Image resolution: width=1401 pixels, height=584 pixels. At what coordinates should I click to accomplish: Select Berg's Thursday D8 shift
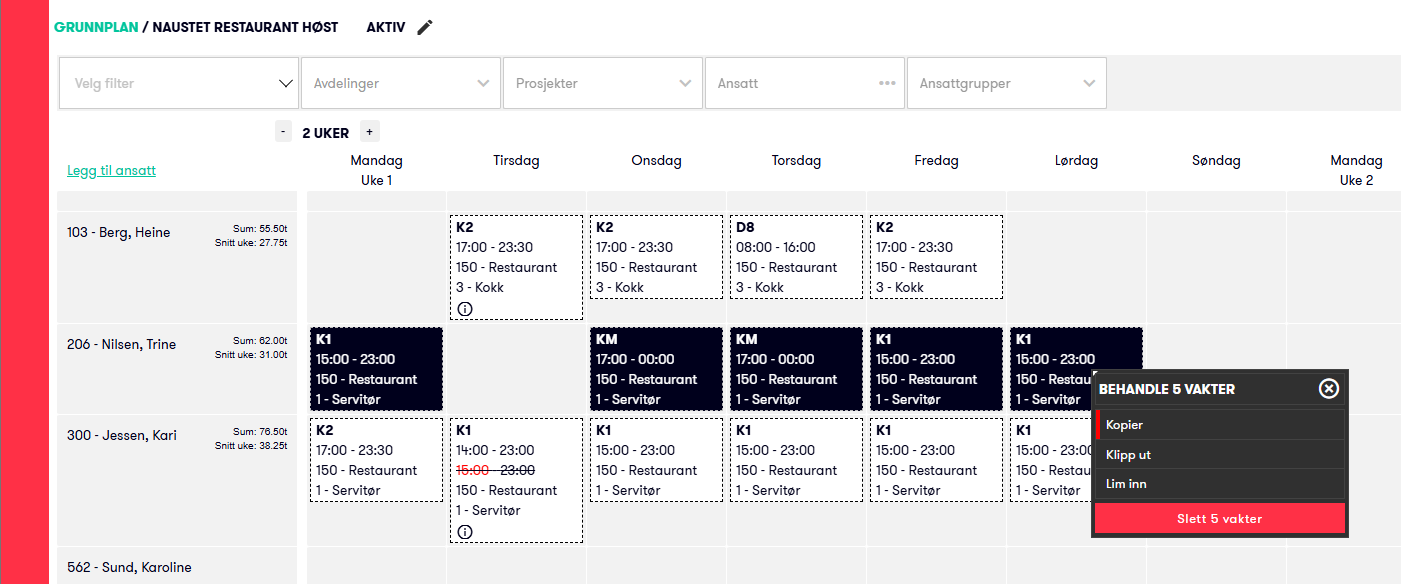point(796,257)
